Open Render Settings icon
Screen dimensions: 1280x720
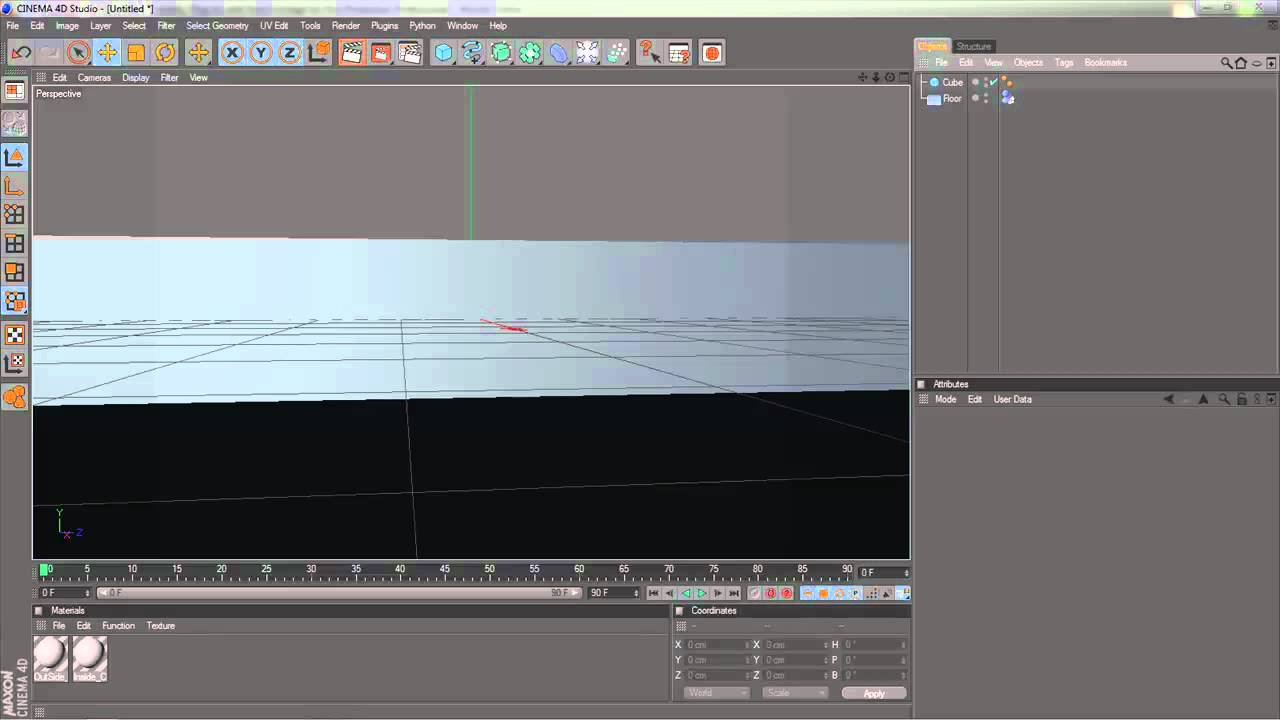410,53
